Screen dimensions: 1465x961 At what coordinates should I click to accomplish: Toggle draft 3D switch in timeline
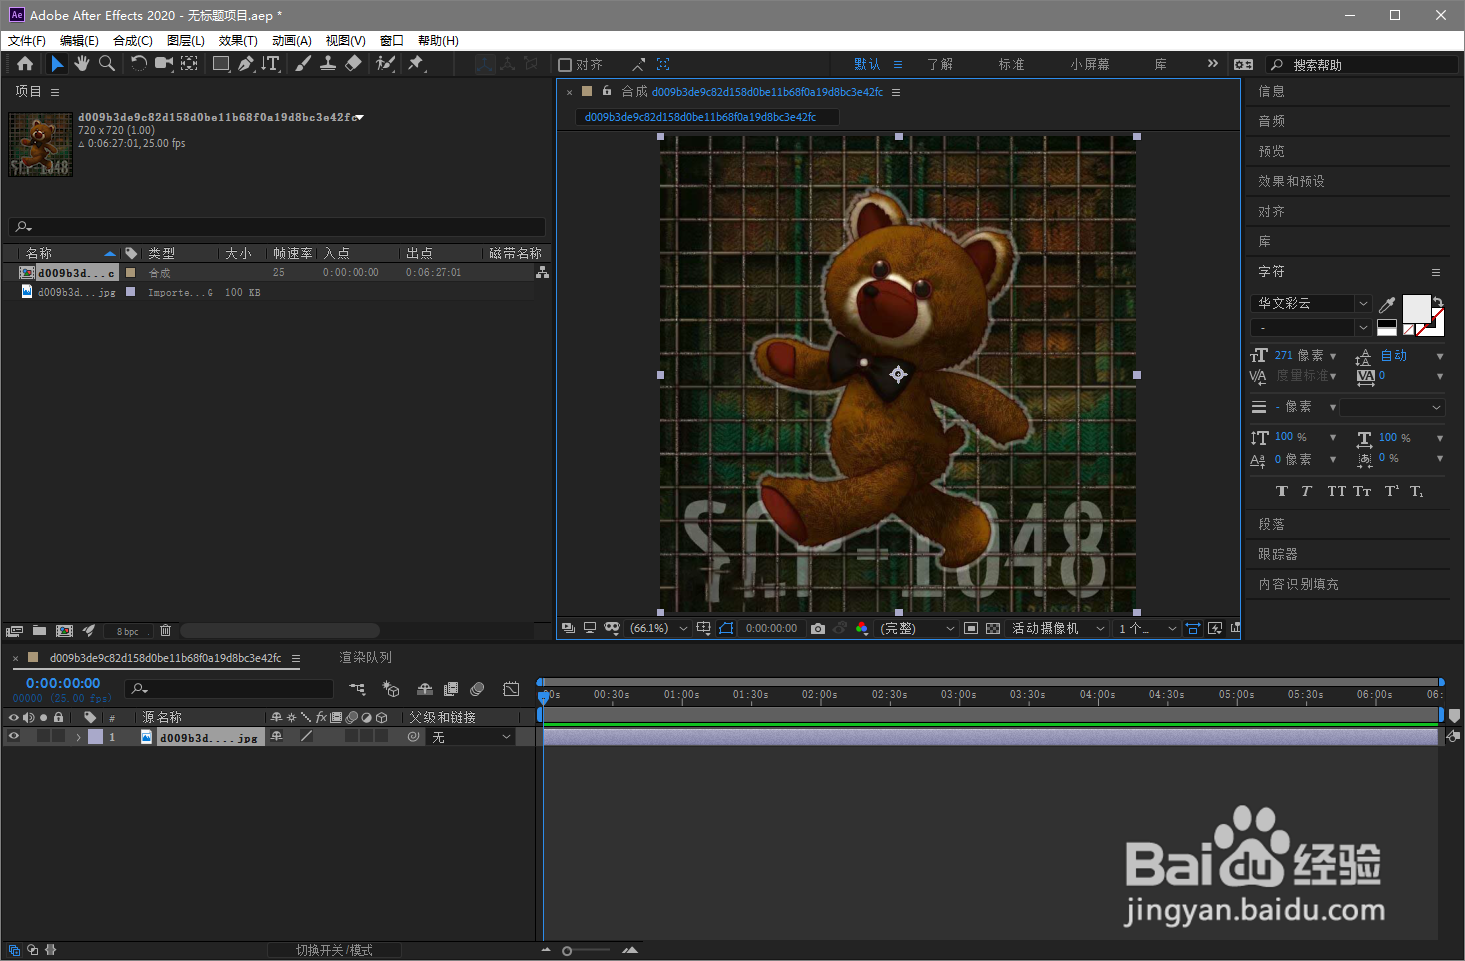(x=391, y=689)
